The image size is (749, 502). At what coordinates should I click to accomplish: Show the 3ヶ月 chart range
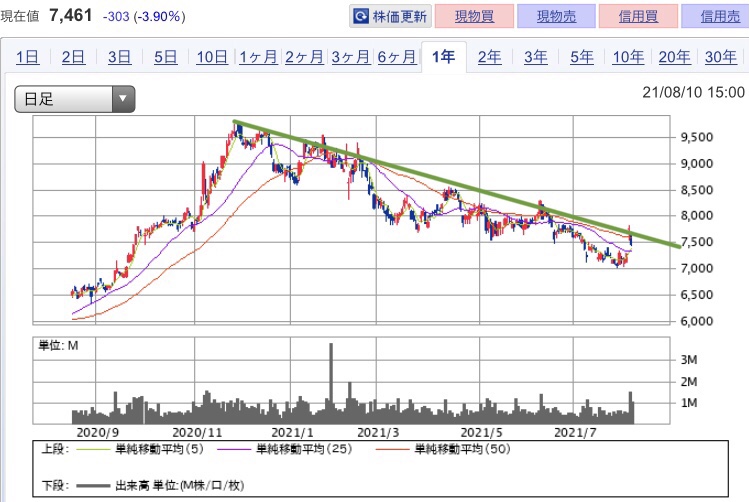click(350, 57)
